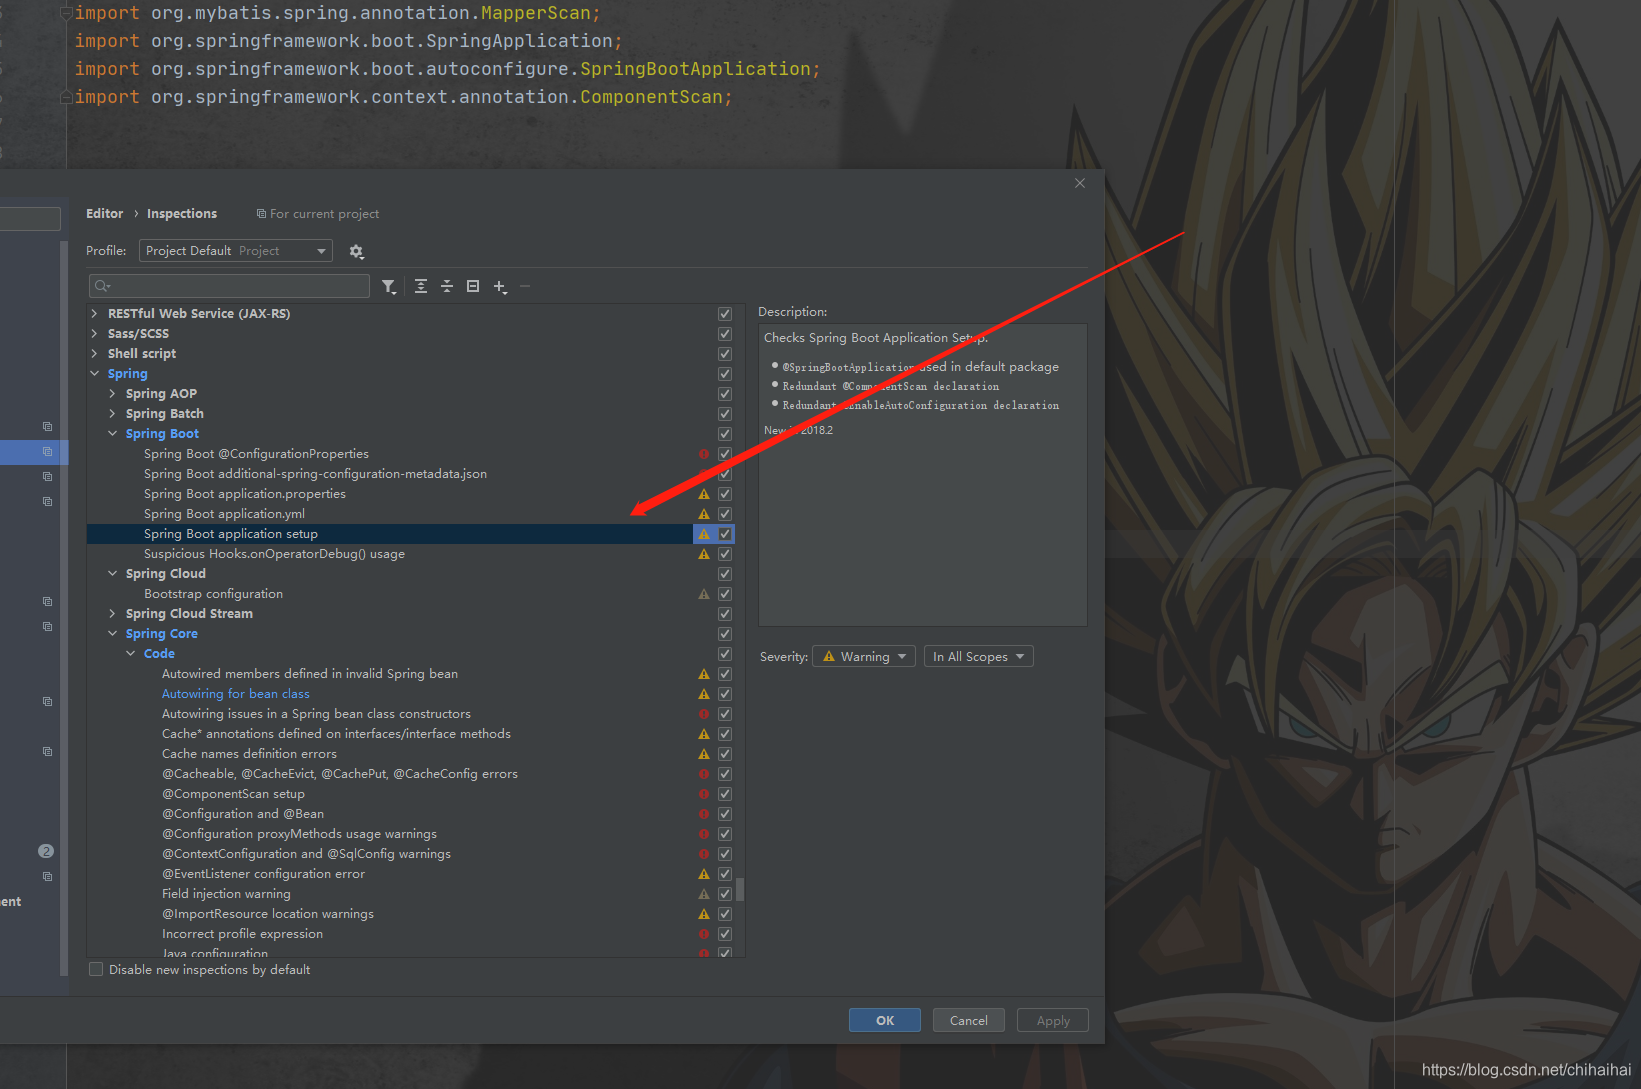Close the settings dialog with X
Image resolution: width=1641 pixels, height=1089 pixels.
pos(1080,183)
